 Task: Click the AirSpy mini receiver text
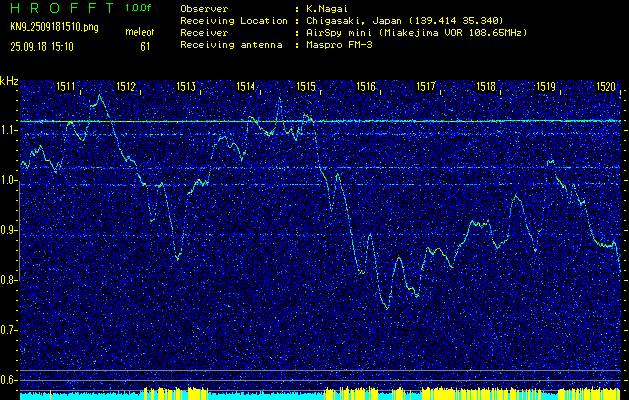[x=416, y=33]
